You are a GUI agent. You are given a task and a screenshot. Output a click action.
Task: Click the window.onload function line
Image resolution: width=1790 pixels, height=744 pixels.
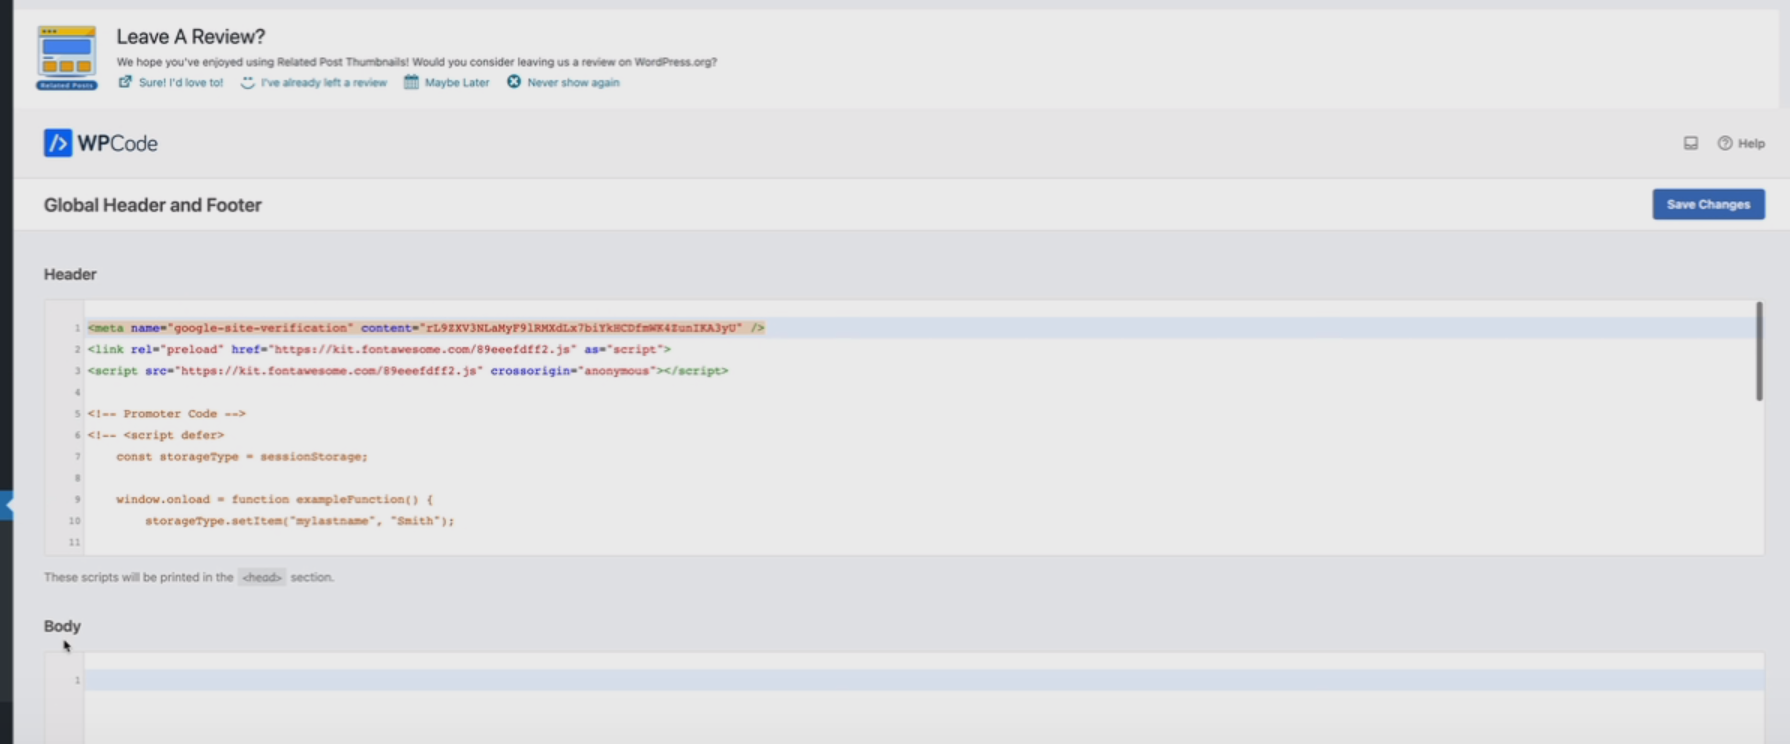tap(275, 499)
